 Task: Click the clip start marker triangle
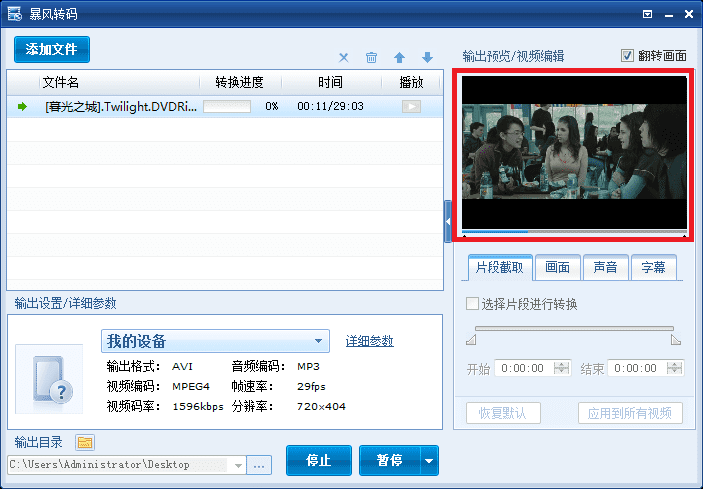471,340
